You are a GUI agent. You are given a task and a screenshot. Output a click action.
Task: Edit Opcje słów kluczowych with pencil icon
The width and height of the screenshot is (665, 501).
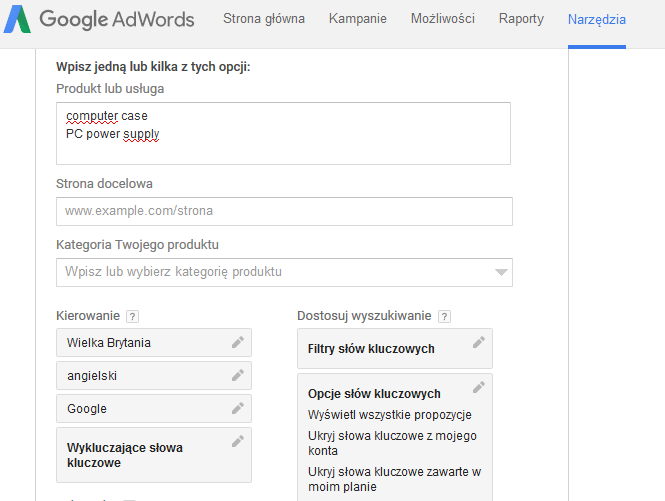point(478,387)
